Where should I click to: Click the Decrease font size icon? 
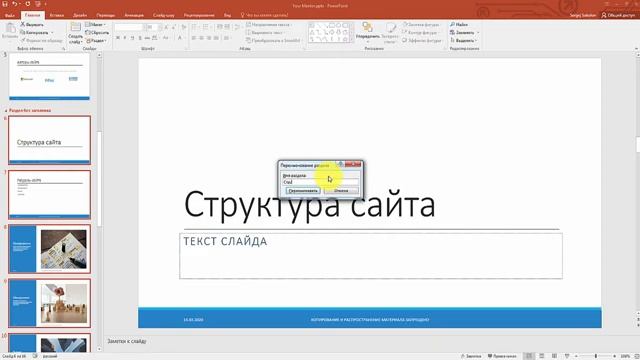point(173,27)
